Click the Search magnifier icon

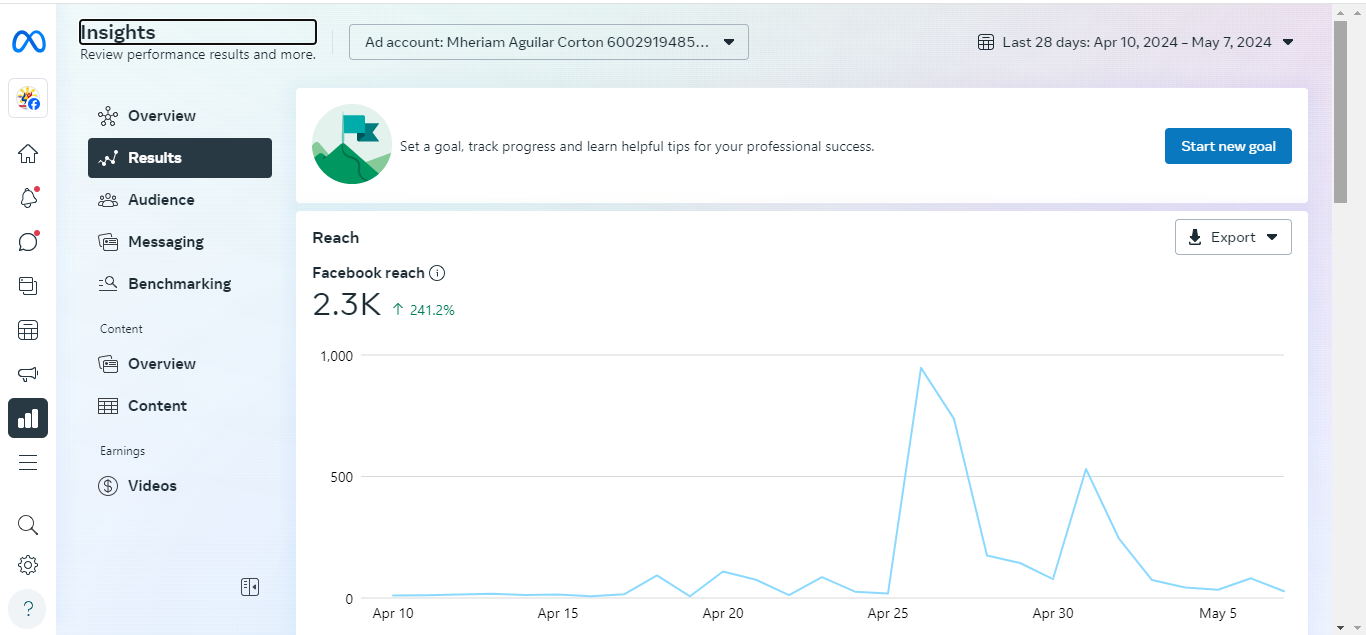pyautogui.click(x=28, y=525)
